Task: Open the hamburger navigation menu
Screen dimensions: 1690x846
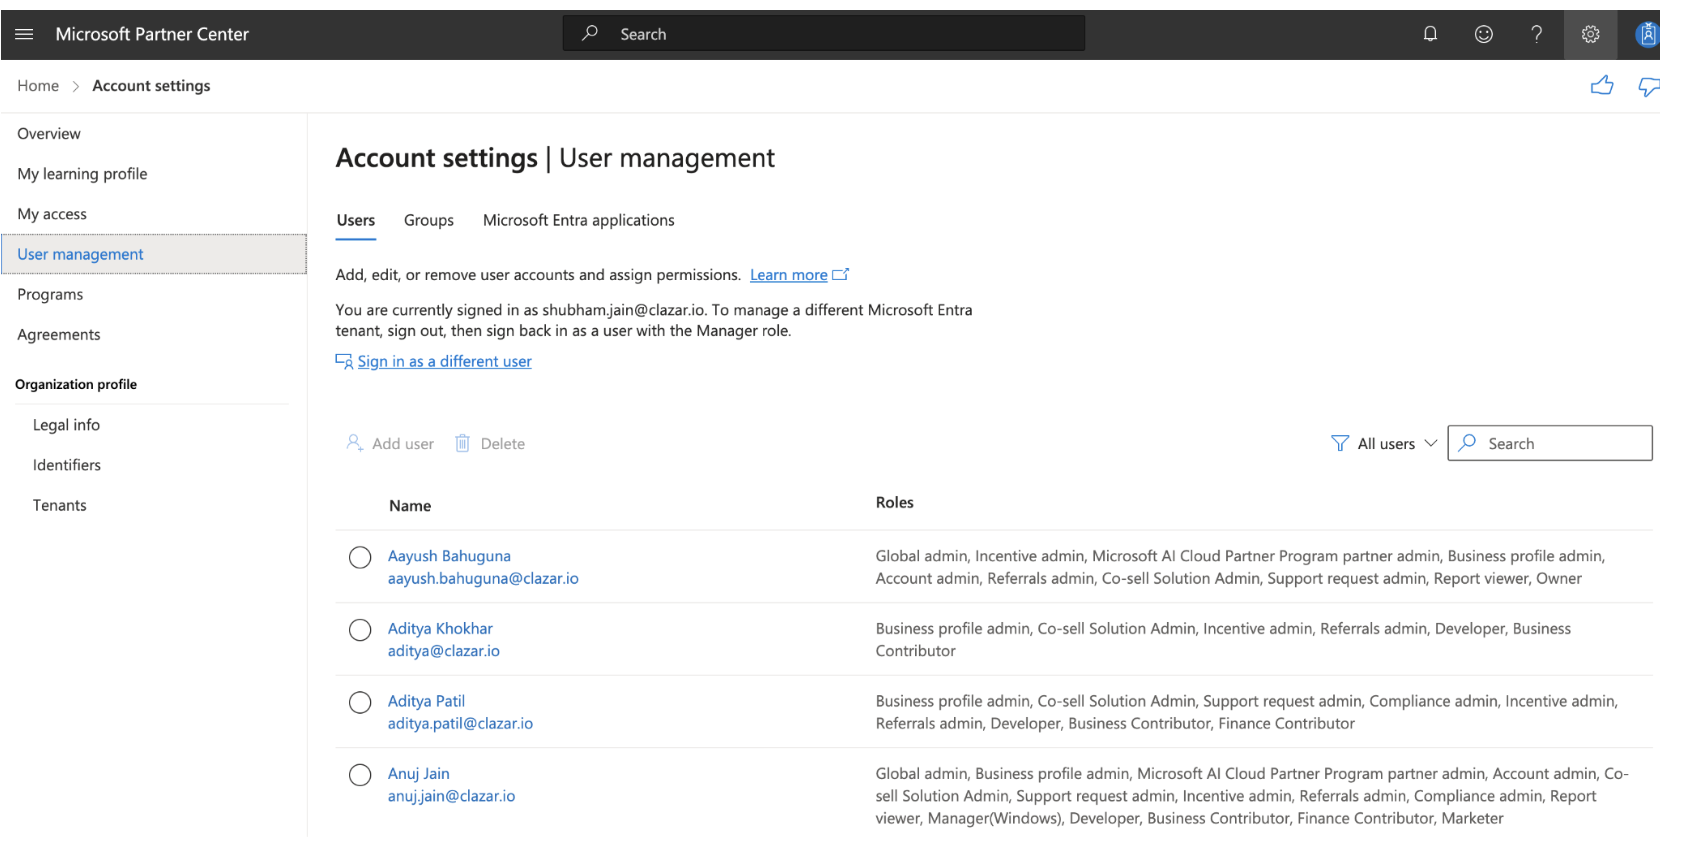Action: [25, 34]
